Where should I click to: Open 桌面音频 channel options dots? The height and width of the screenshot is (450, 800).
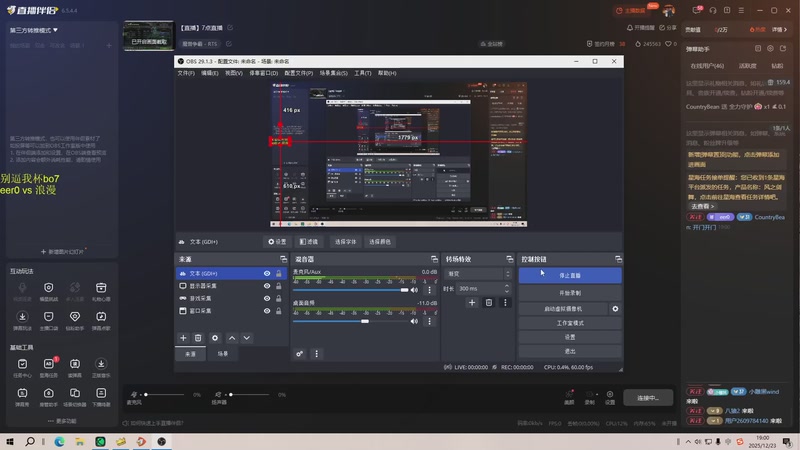click(430, 321)
